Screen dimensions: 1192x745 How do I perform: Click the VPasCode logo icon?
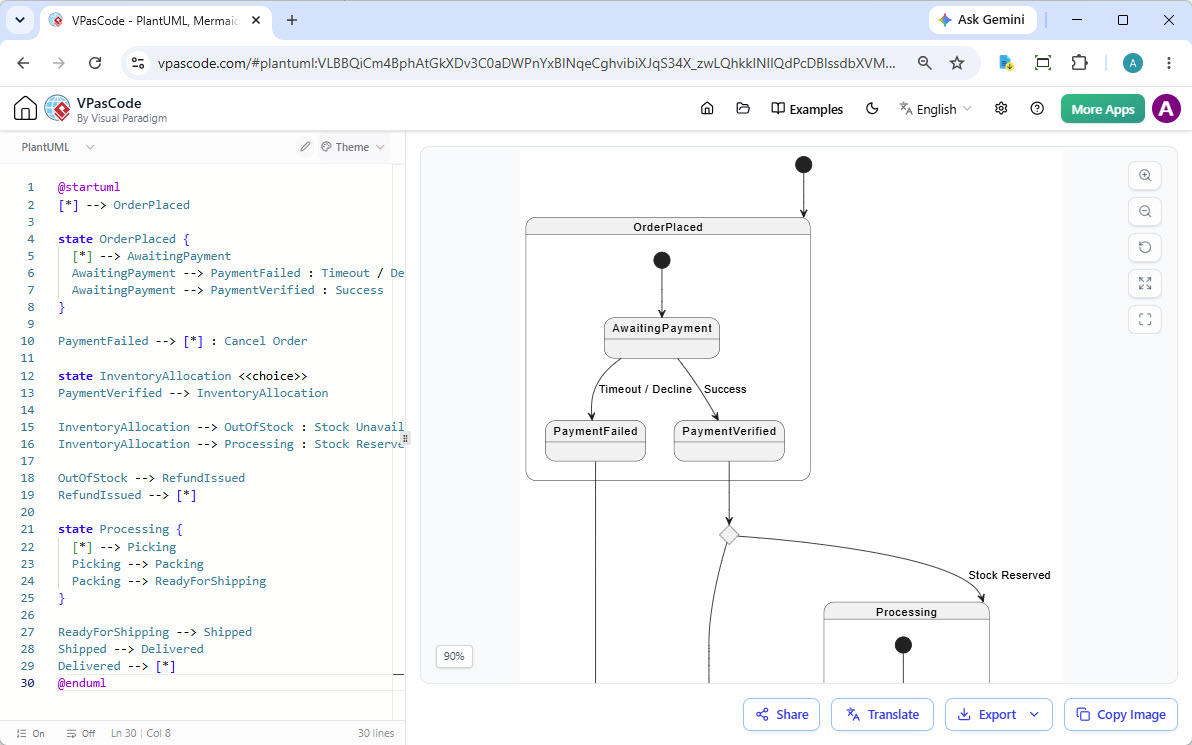point(58,109)
